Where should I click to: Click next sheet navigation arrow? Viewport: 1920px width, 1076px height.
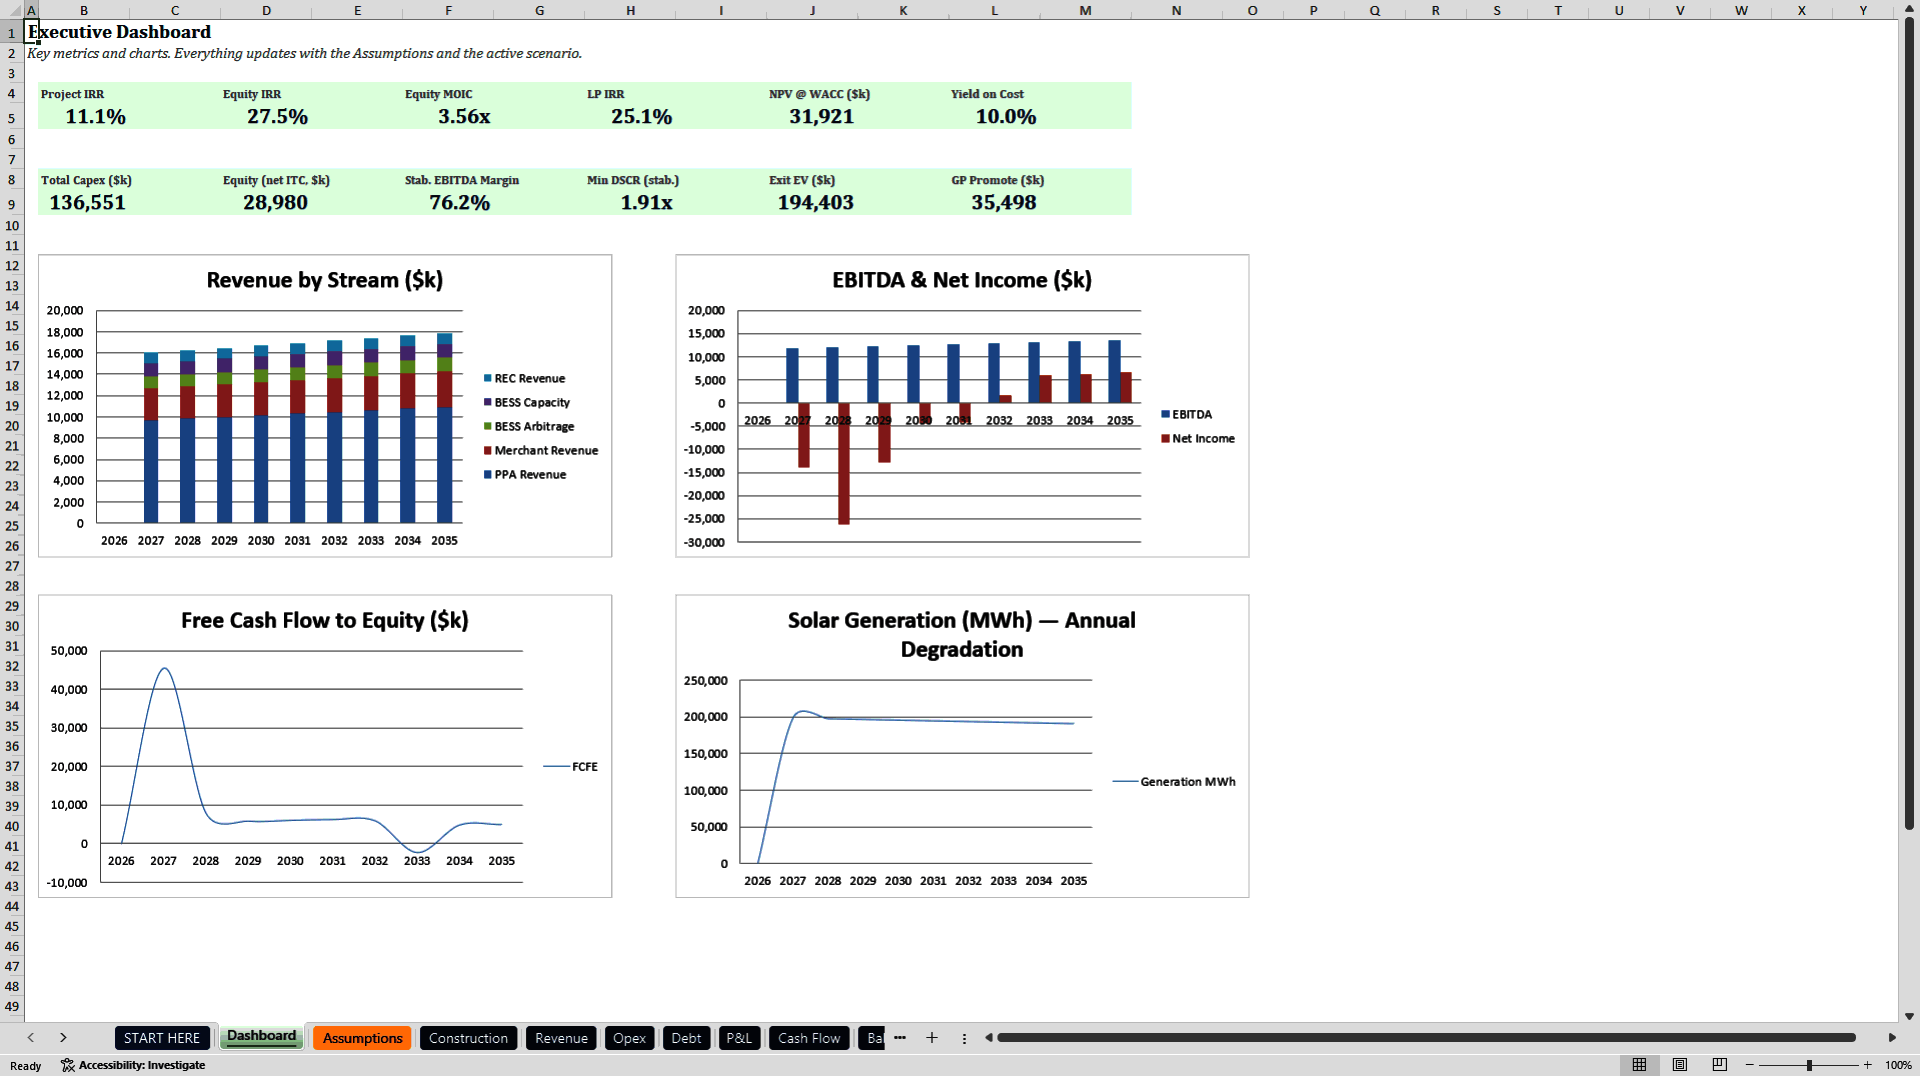tap(63, 1038)
